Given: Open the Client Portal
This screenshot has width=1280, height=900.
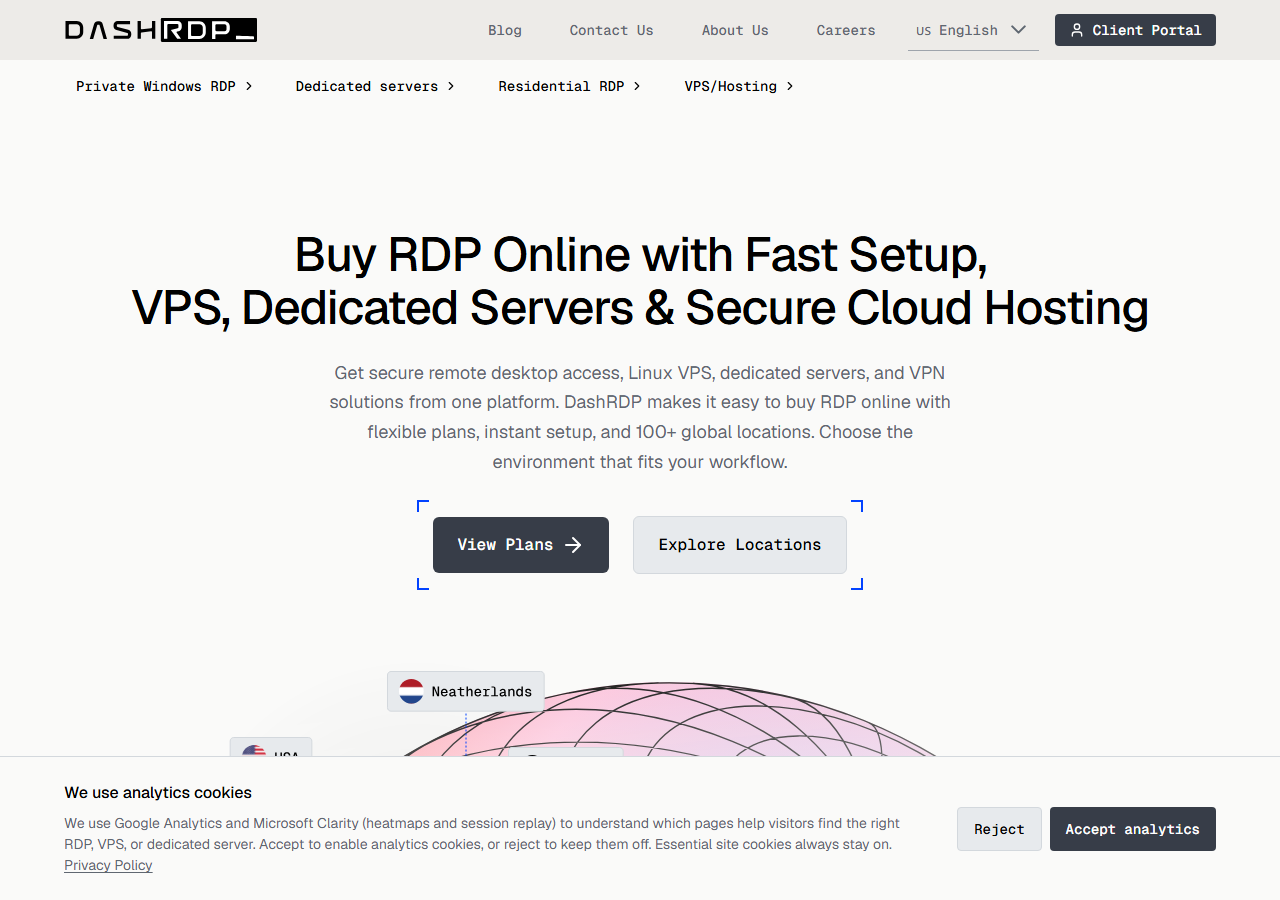Looking at the screenshot, I should tap(1135, 30).
